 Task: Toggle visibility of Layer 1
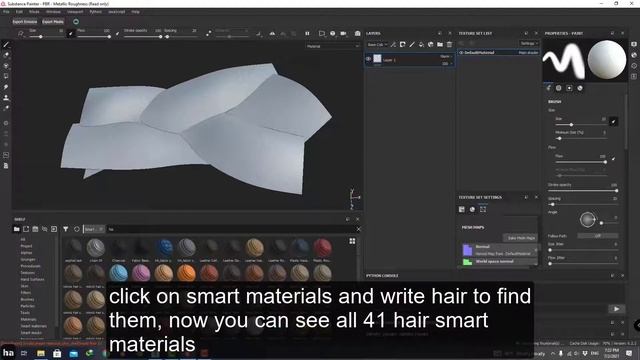[x=369, y=59]
